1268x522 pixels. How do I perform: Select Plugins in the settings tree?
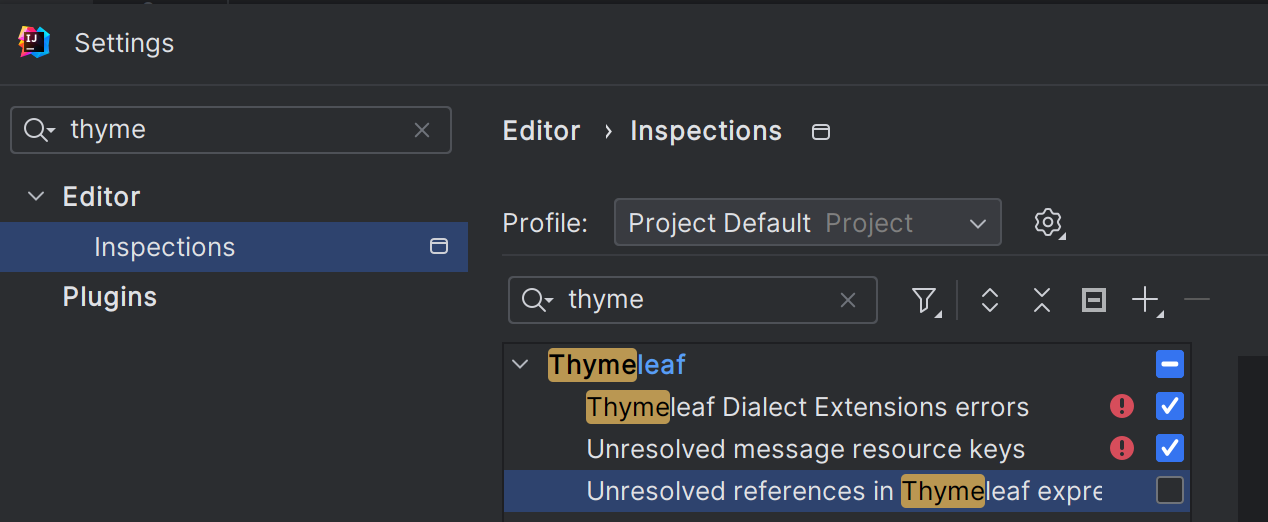click(x=110, y=297)
